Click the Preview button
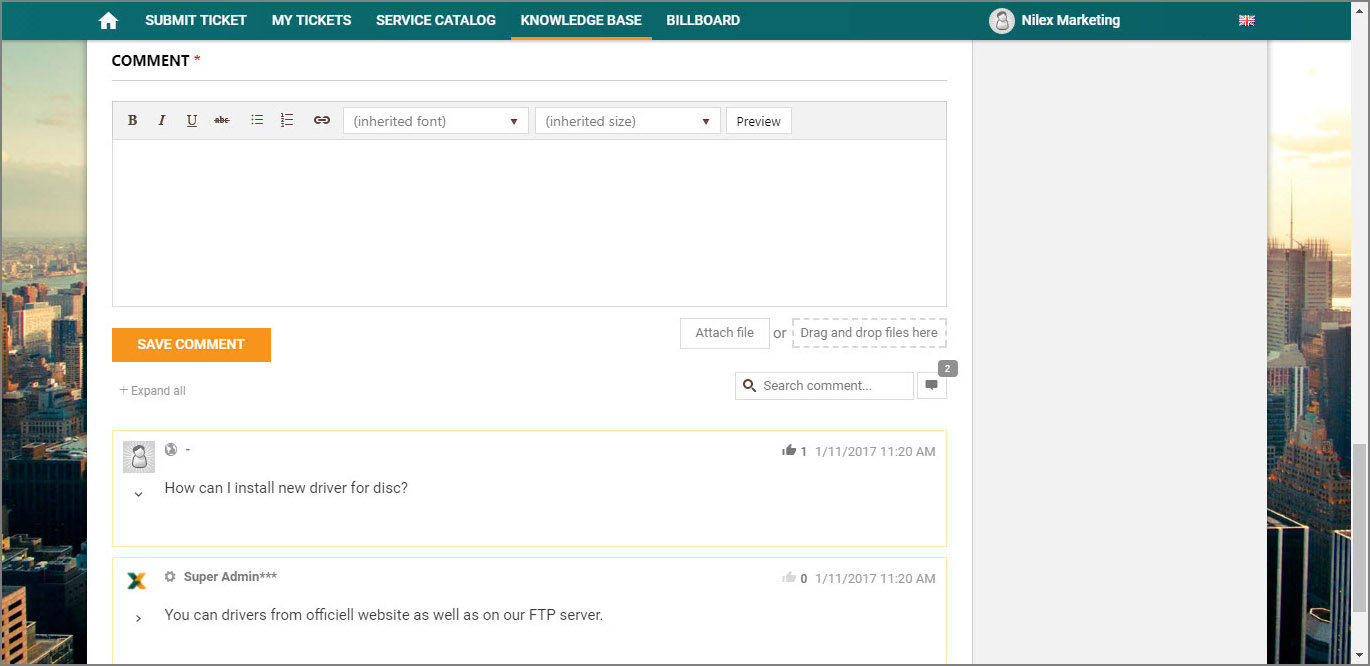The image size is (1370, 666). (759, 121)
